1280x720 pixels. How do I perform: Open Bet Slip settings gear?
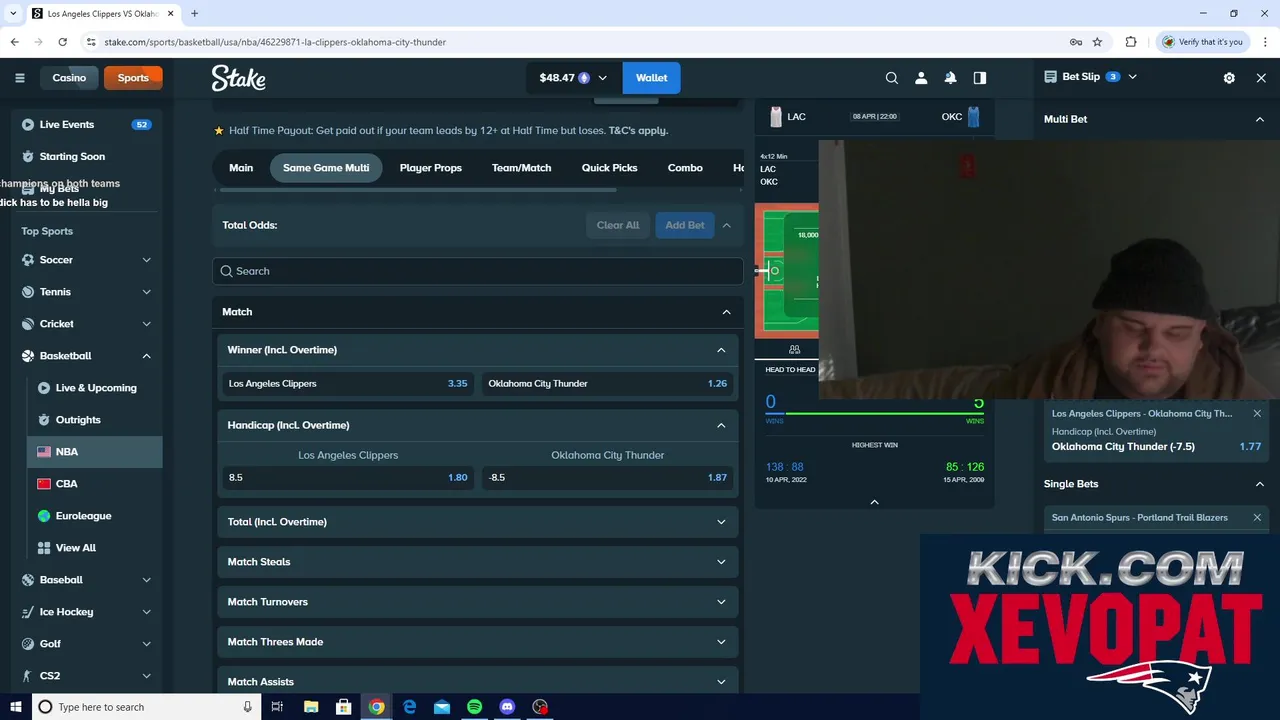tap(1229, 78)
